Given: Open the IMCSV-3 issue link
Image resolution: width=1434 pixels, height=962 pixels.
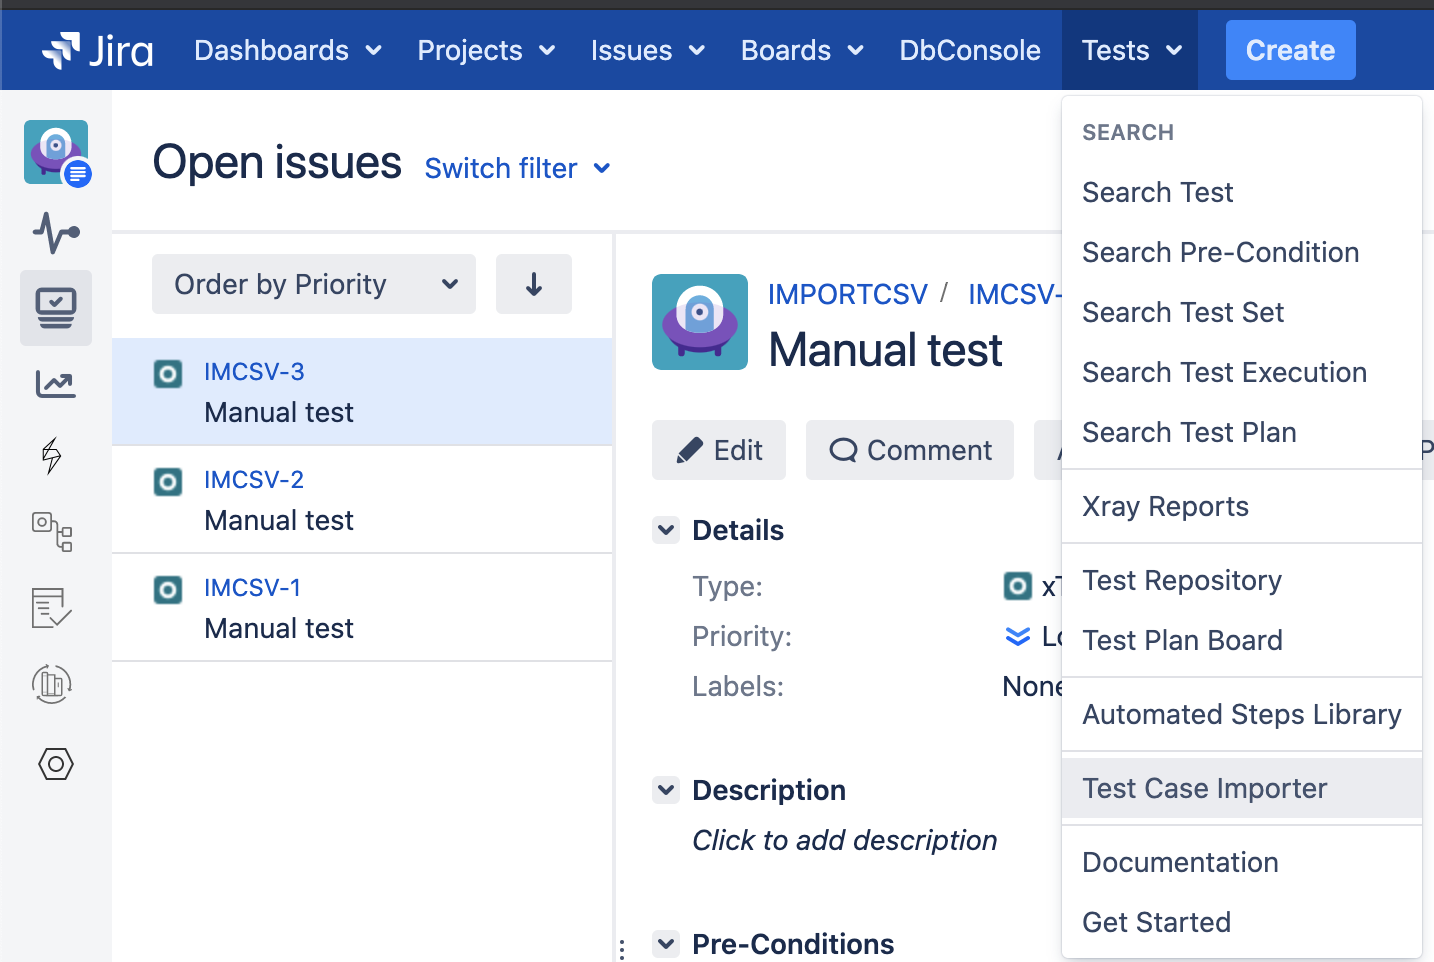Looking at the screenshot, I should pos(254,372).
